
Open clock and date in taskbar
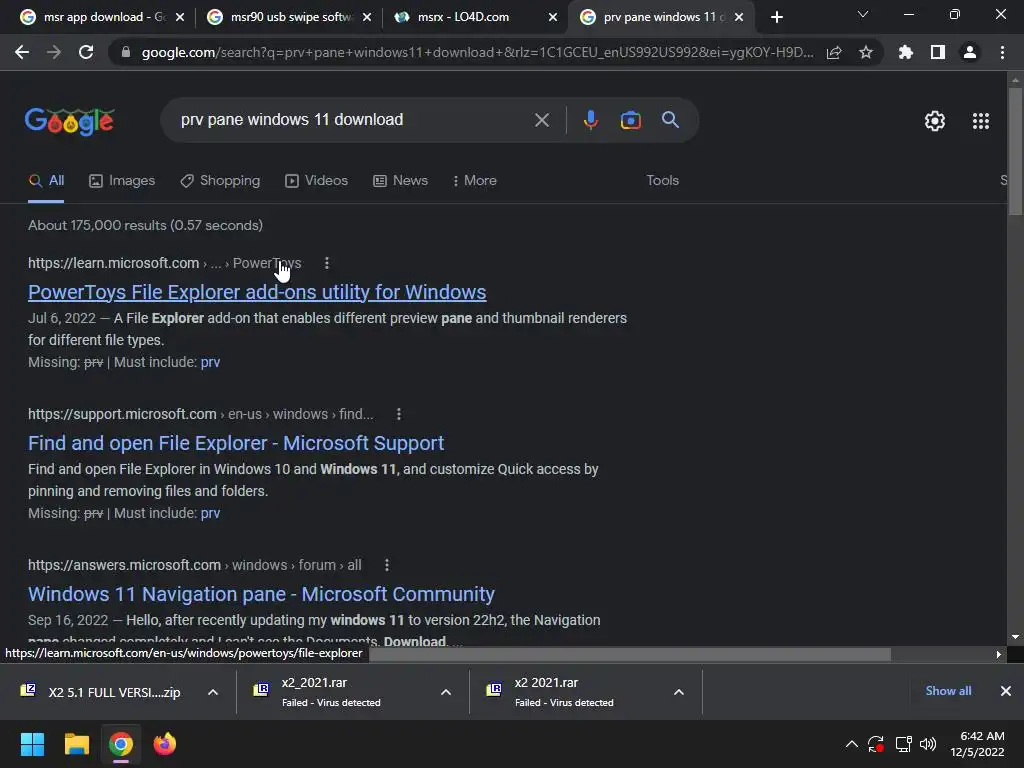tap(977, 744)
